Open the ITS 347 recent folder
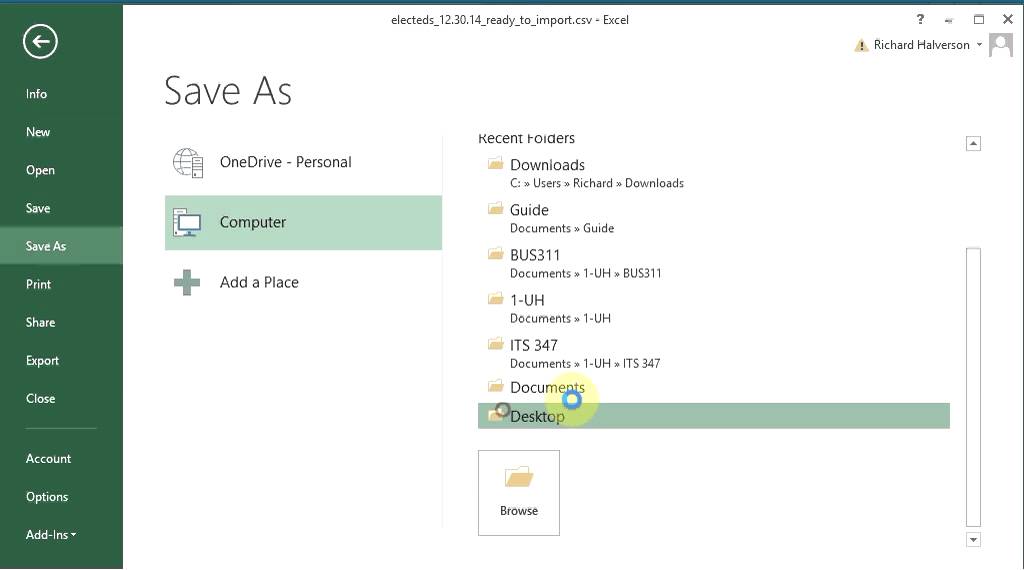 [x=714, y=353]
